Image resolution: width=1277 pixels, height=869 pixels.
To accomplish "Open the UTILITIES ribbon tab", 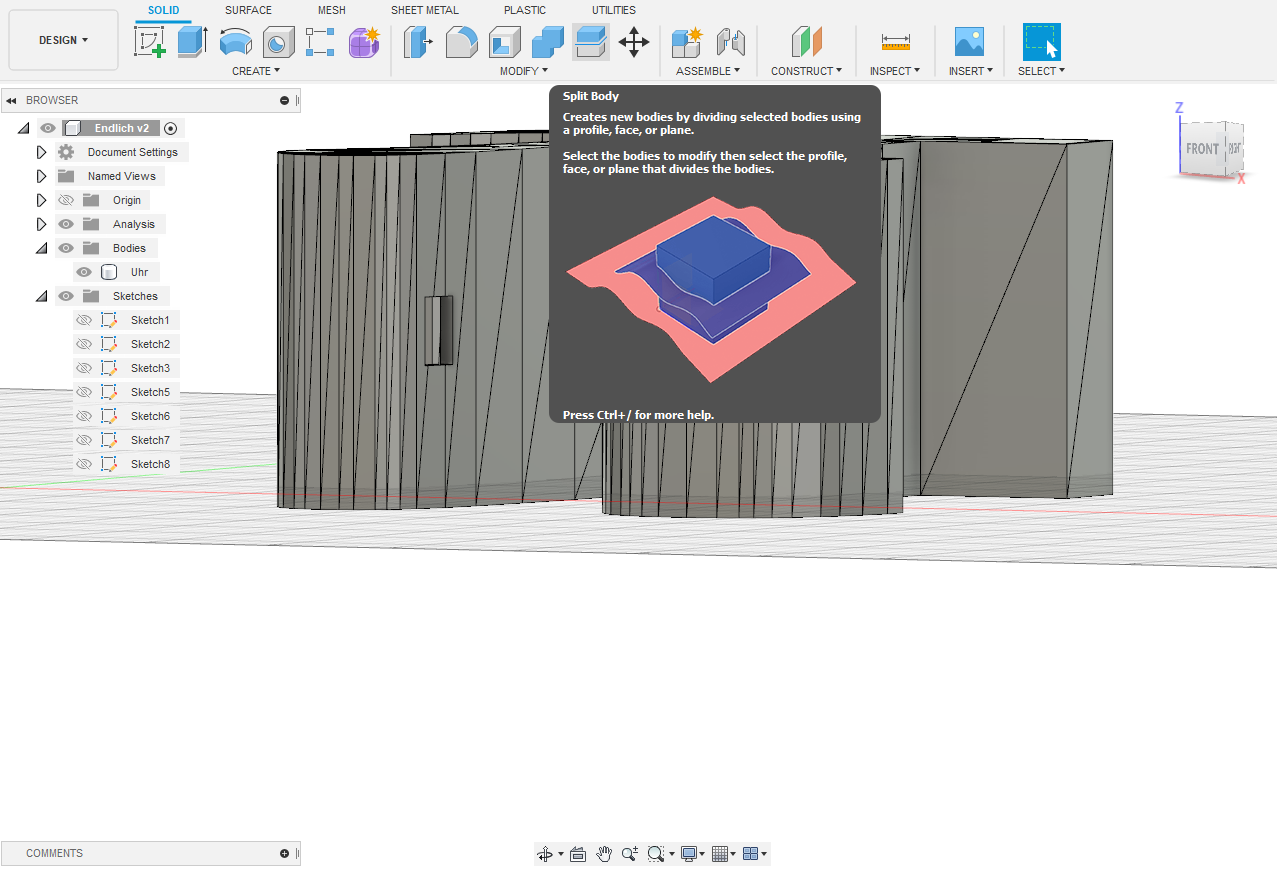I will 613,10.
